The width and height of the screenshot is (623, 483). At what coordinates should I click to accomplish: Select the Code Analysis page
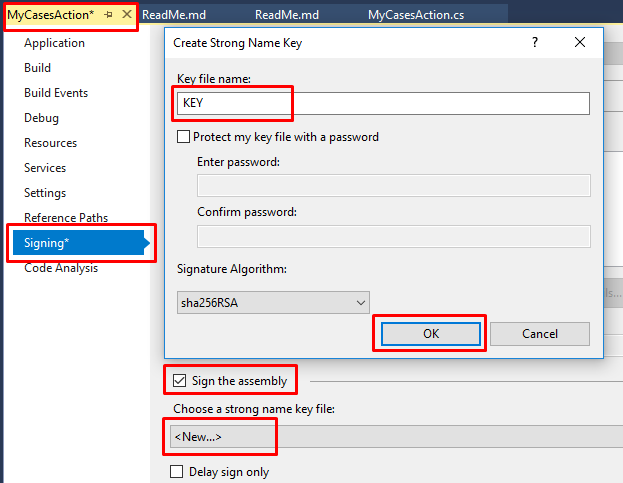tap(61, 268)
